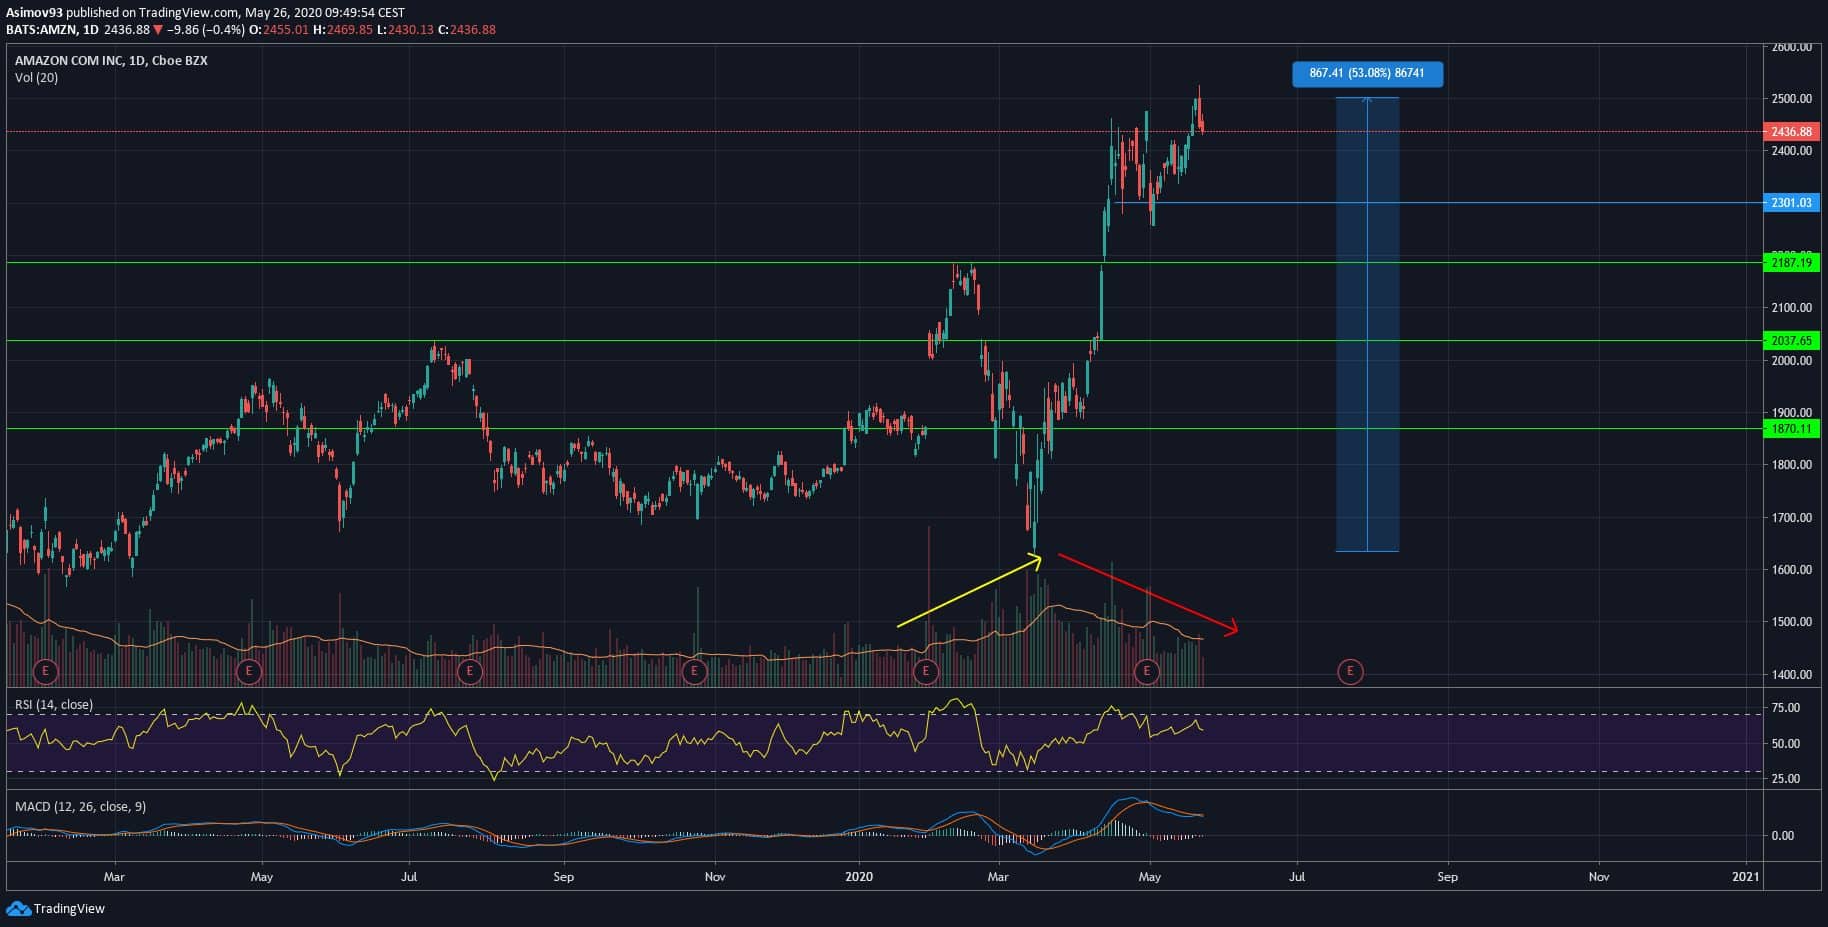
Task: Select the green 2037.65 level label
Action: click(1791, 341)
